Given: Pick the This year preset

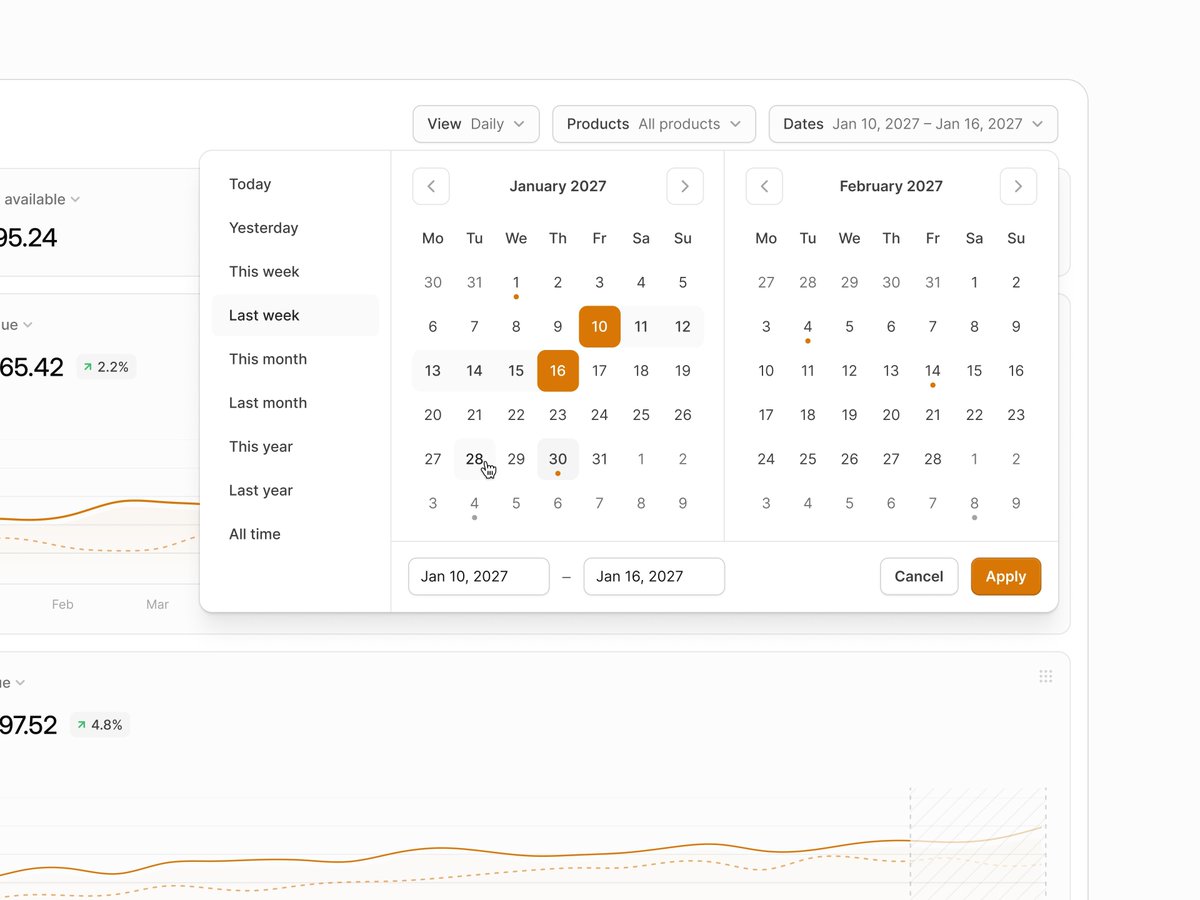Looking at the screenshot, I should [295, 447].
